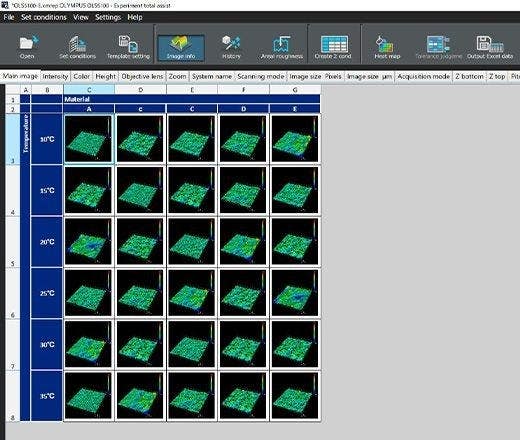
Task: Select column C header
Action: (89, 90)
